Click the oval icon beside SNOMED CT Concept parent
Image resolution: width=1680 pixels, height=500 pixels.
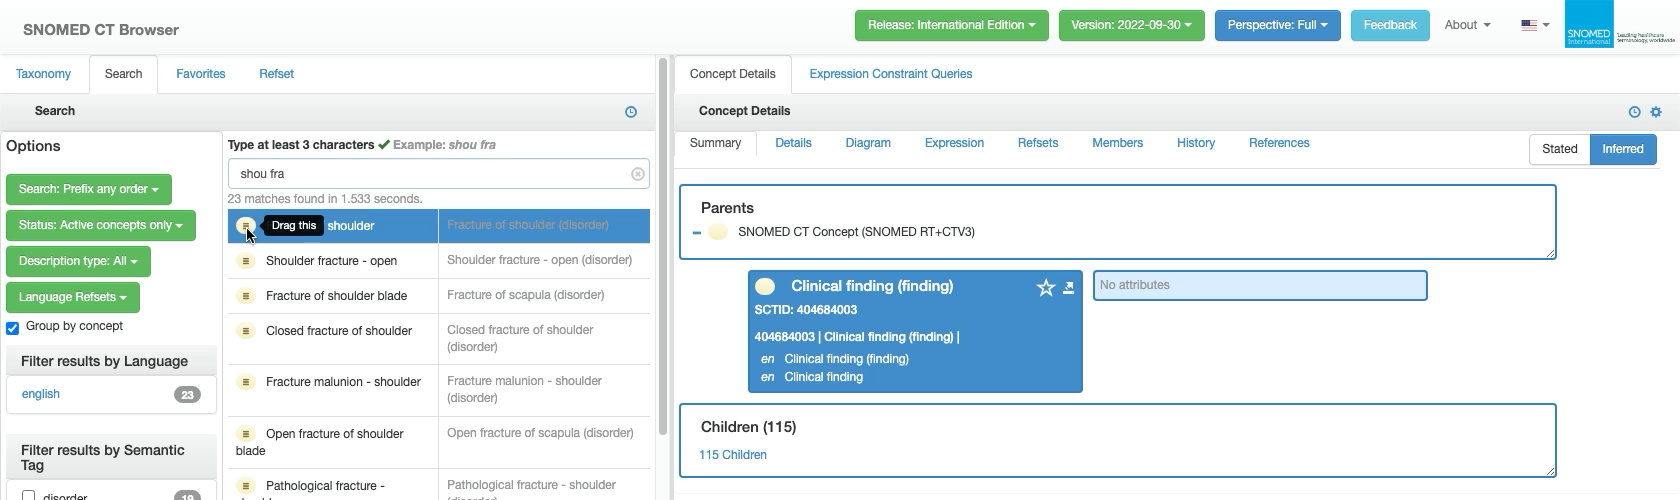pos(717,232)
